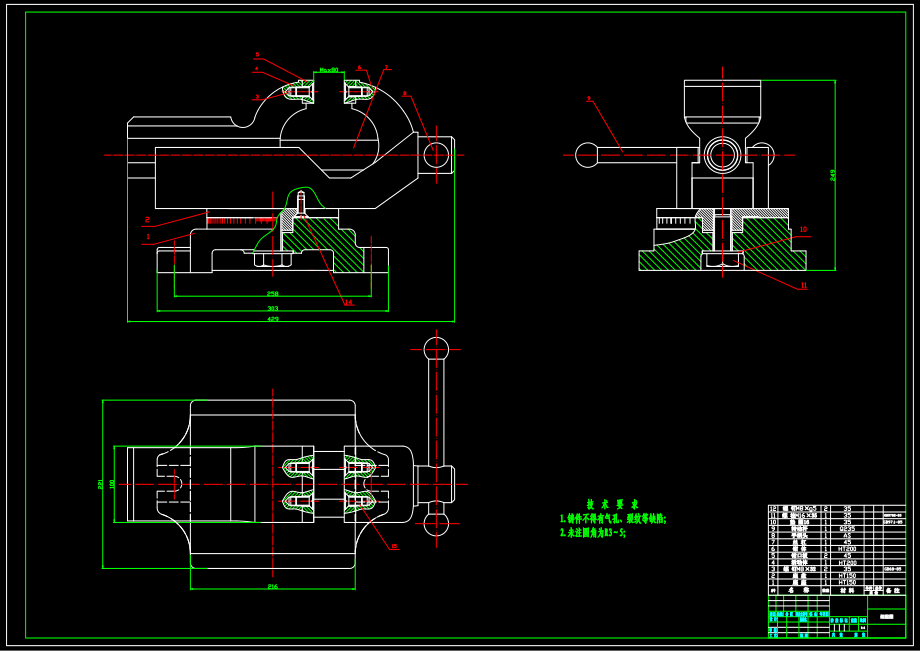Select the Max80 jaw opening dimension
Screen dimensions: 920x651
(x=329, y=70)
